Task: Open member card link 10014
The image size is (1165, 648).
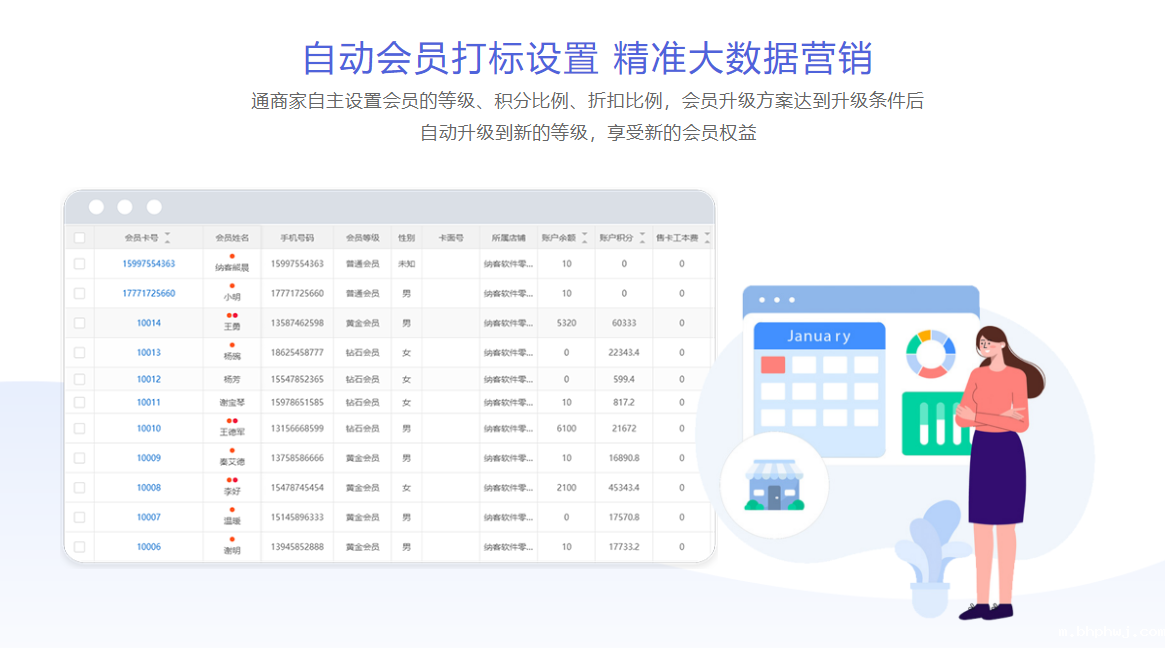Action: pyautogui.click(x=149, y=323)
